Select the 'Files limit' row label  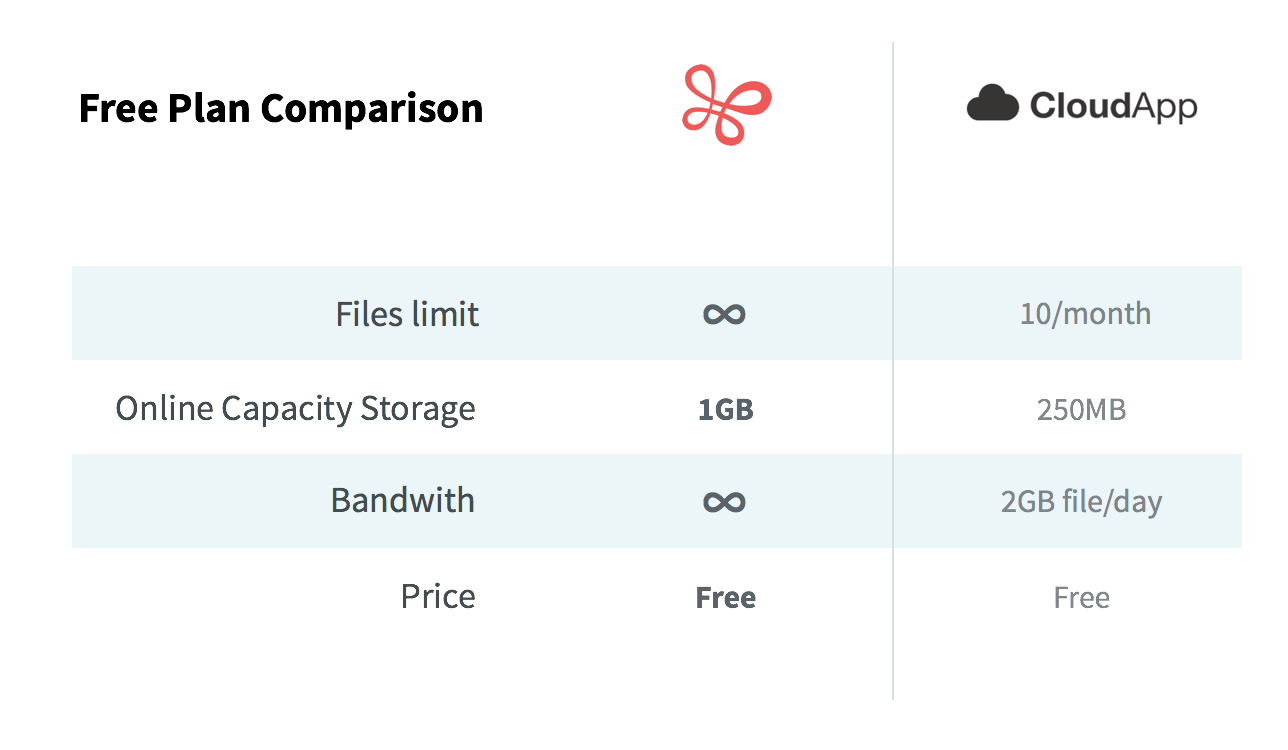click(407, 314)
